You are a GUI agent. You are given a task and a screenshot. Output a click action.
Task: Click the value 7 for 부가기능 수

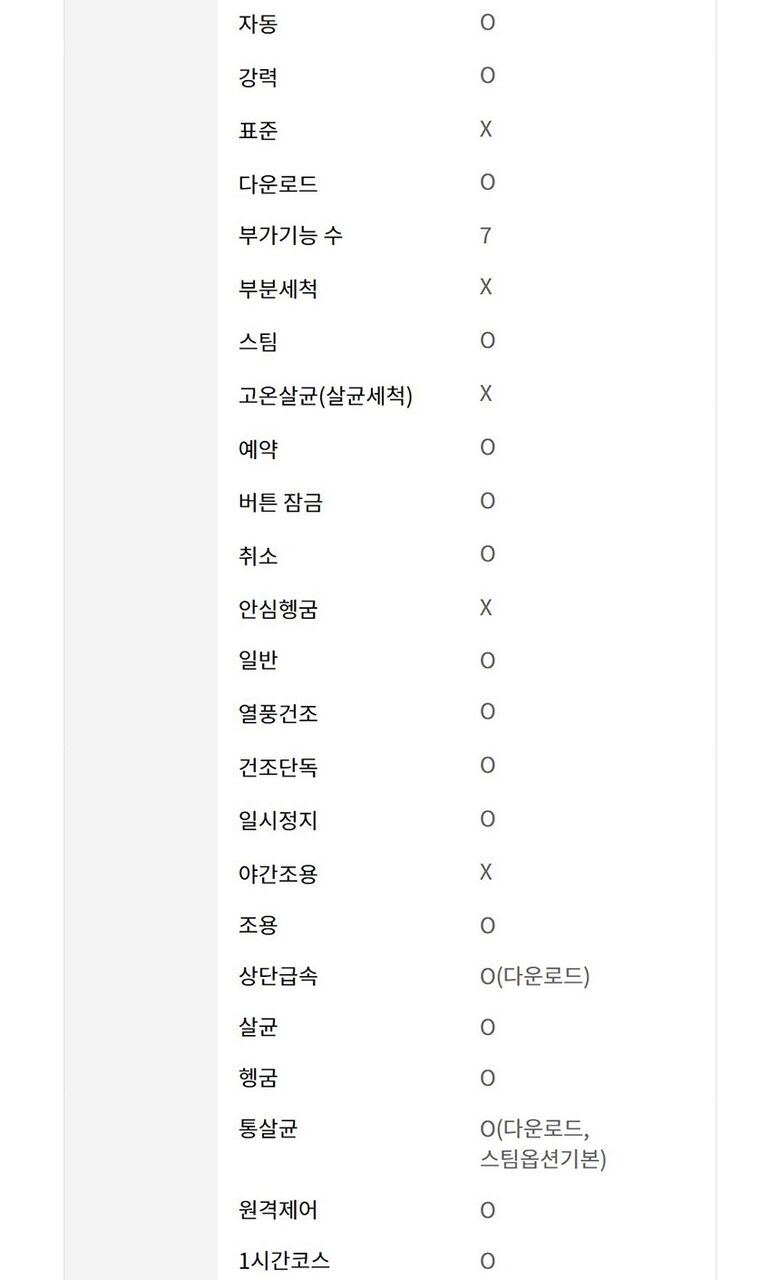click(x=486, y=236)
